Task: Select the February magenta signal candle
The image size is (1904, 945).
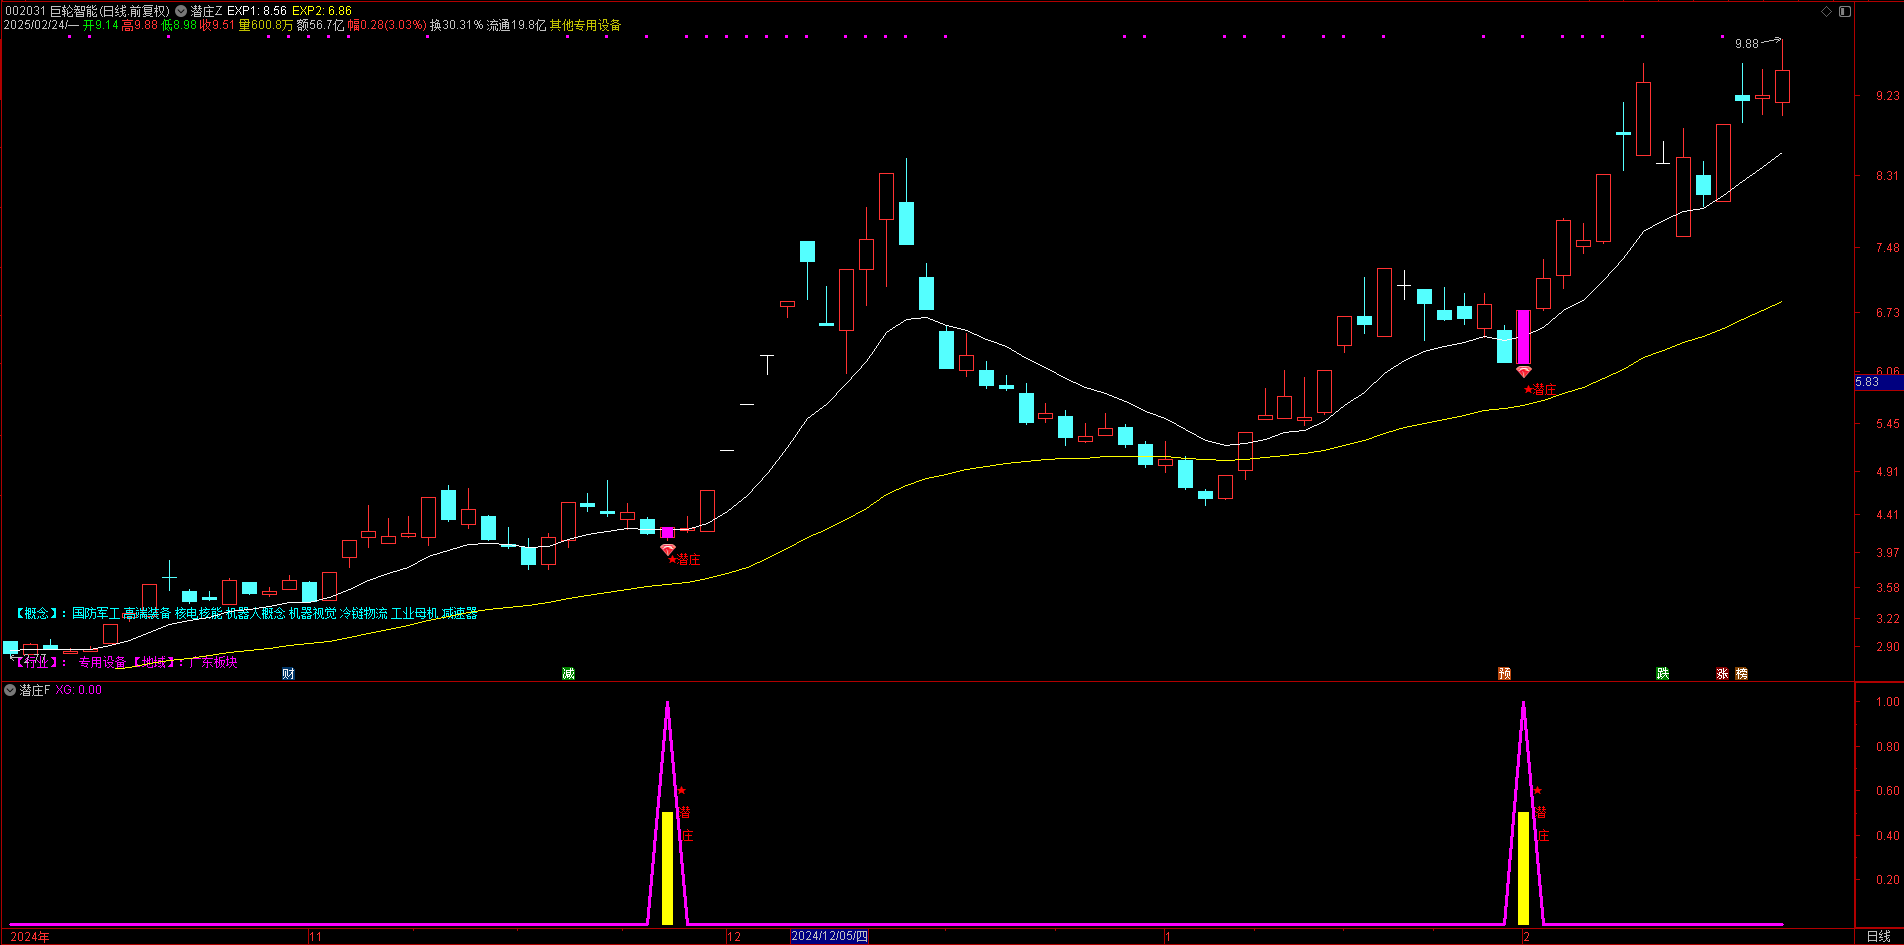Action: click(1523, 337)
